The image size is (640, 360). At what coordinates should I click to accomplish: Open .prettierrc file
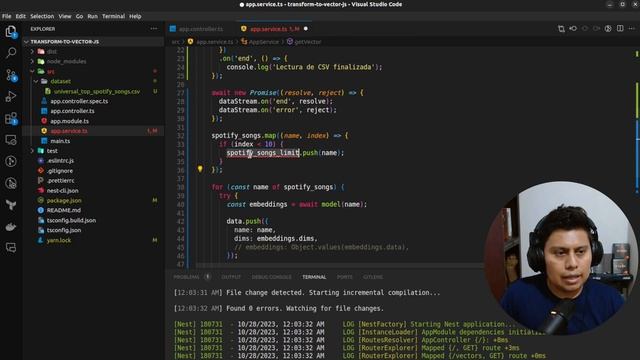[x=60, y=180]
